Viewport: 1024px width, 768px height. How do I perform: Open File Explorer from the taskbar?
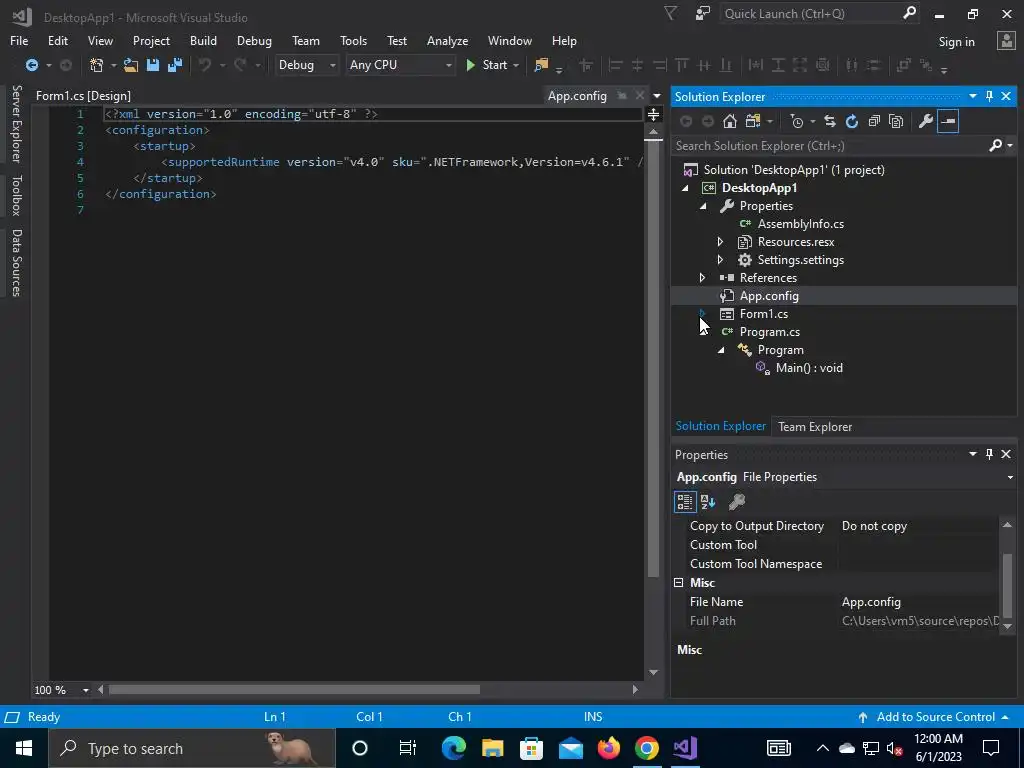(x=492, y=748)
